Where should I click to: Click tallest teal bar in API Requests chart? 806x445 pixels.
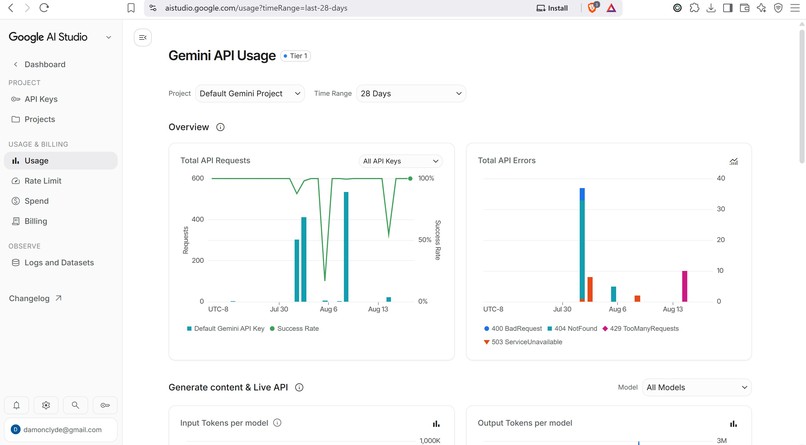[346, 247]
